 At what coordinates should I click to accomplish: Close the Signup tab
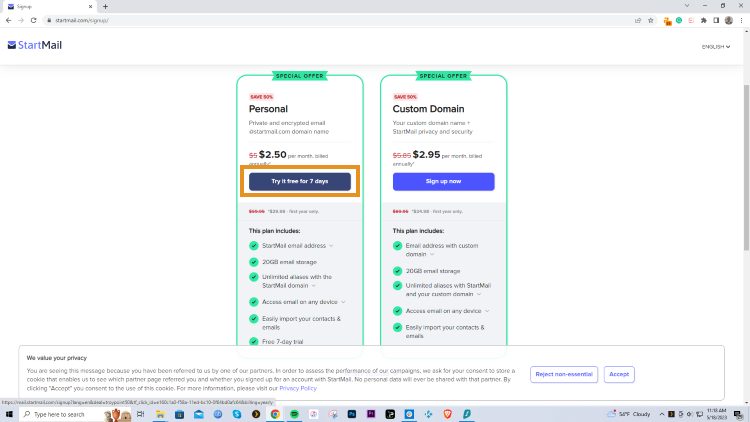click(x=90, y=7)
